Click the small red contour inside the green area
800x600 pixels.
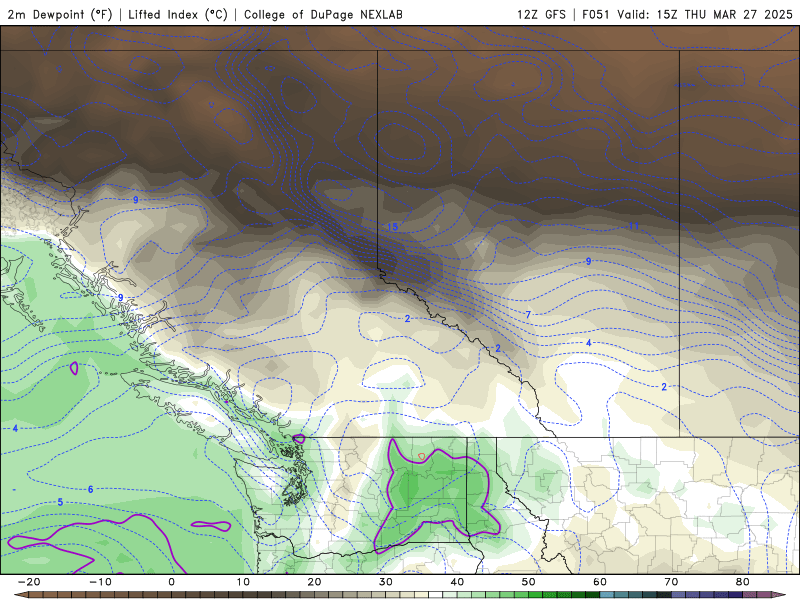[x=421, y=456]
